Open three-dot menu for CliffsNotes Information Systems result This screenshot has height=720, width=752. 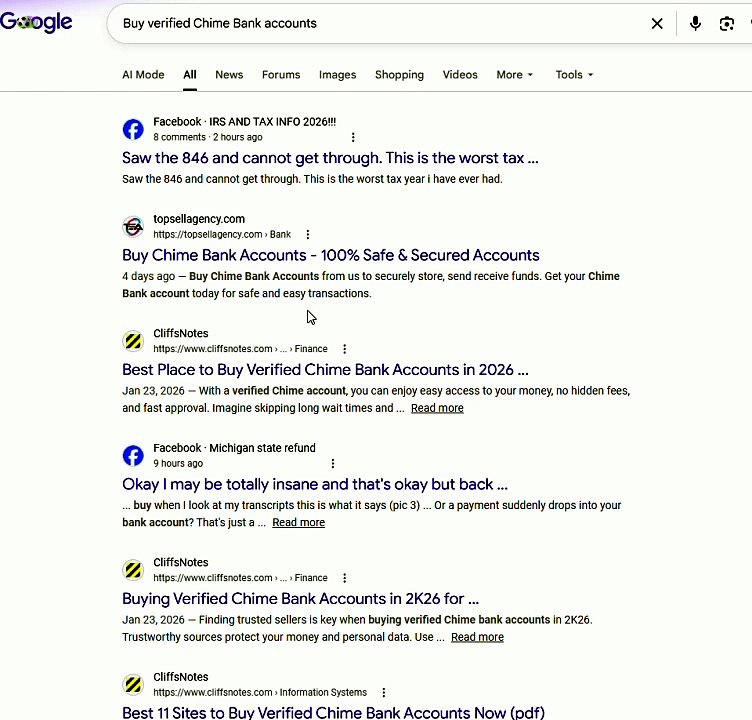[x=383, y=693]
